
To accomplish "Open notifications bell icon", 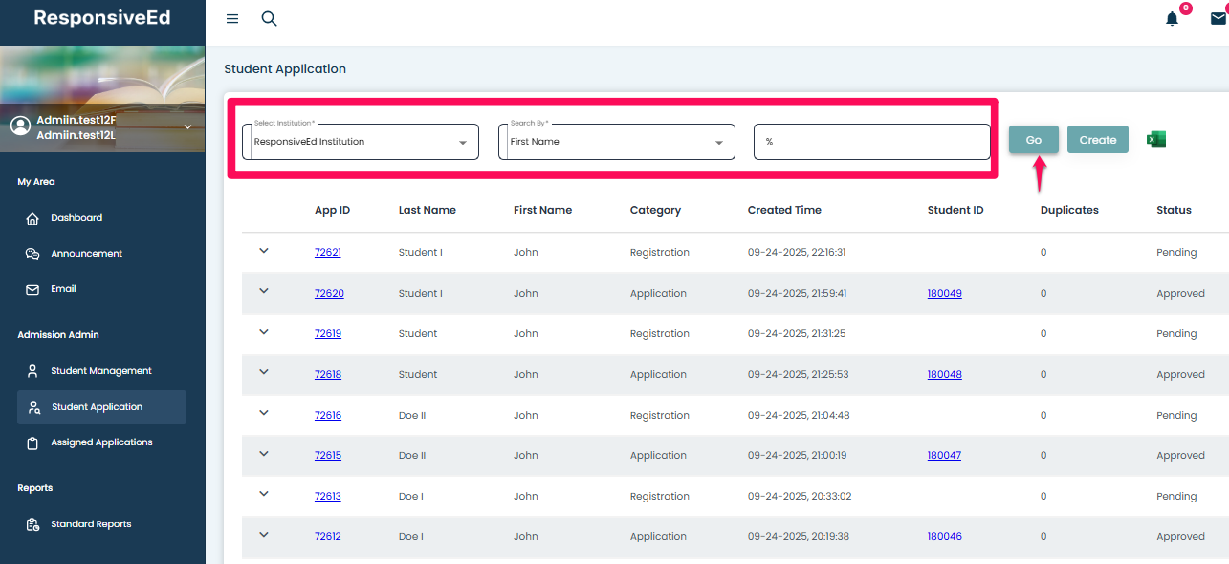I will (x=1172, y=19).
